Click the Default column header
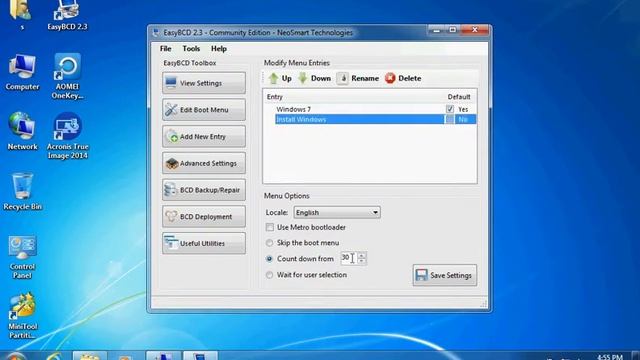Viewport: 640px width, 360px height. tap(460, 97)
